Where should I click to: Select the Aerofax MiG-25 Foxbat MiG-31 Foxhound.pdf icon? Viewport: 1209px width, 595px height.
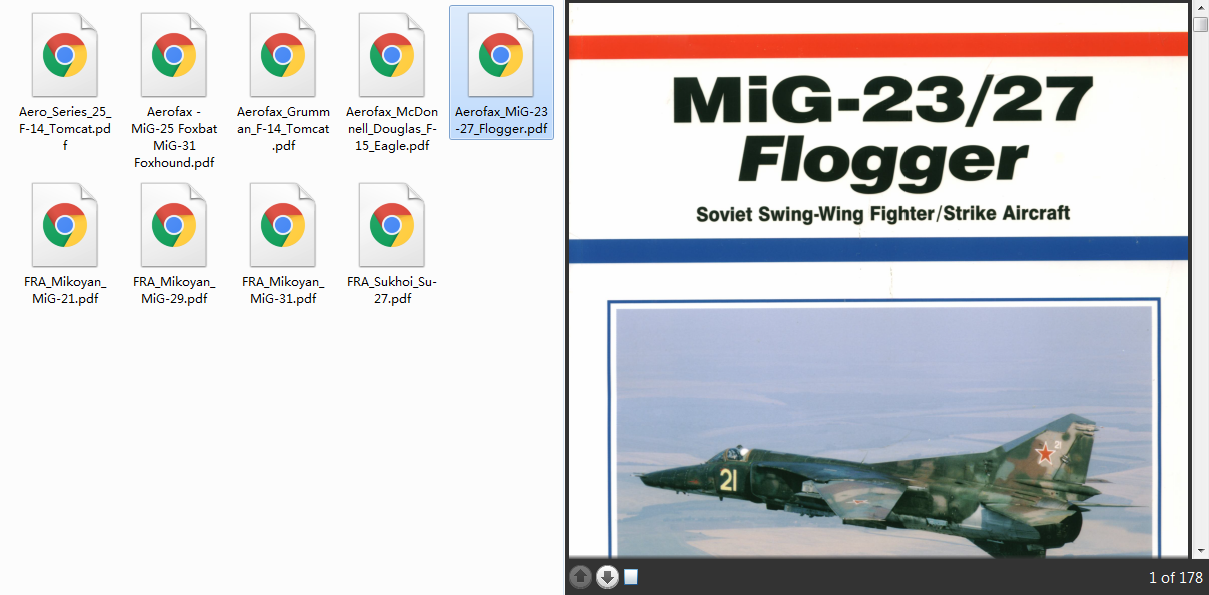click(174, 56)
